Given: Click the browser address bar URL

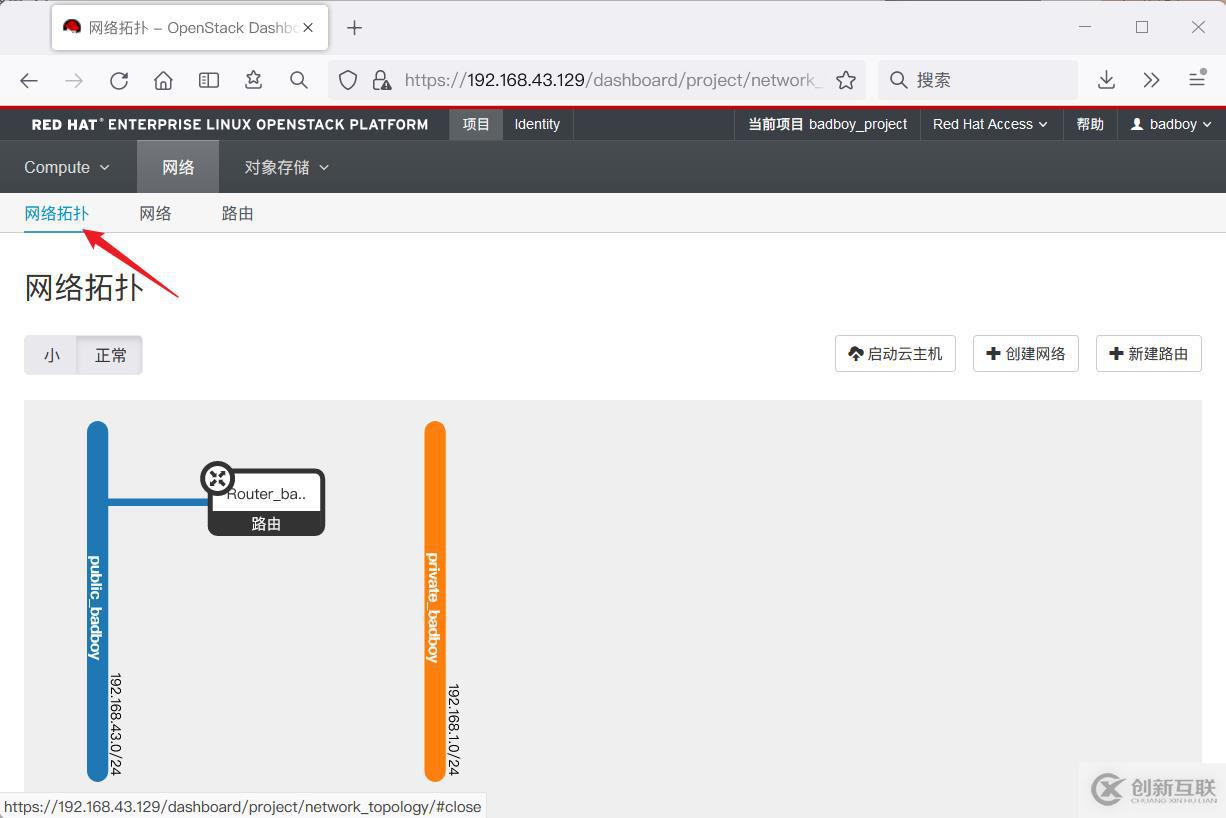Looking at the screenshot, I should point(613,80).
